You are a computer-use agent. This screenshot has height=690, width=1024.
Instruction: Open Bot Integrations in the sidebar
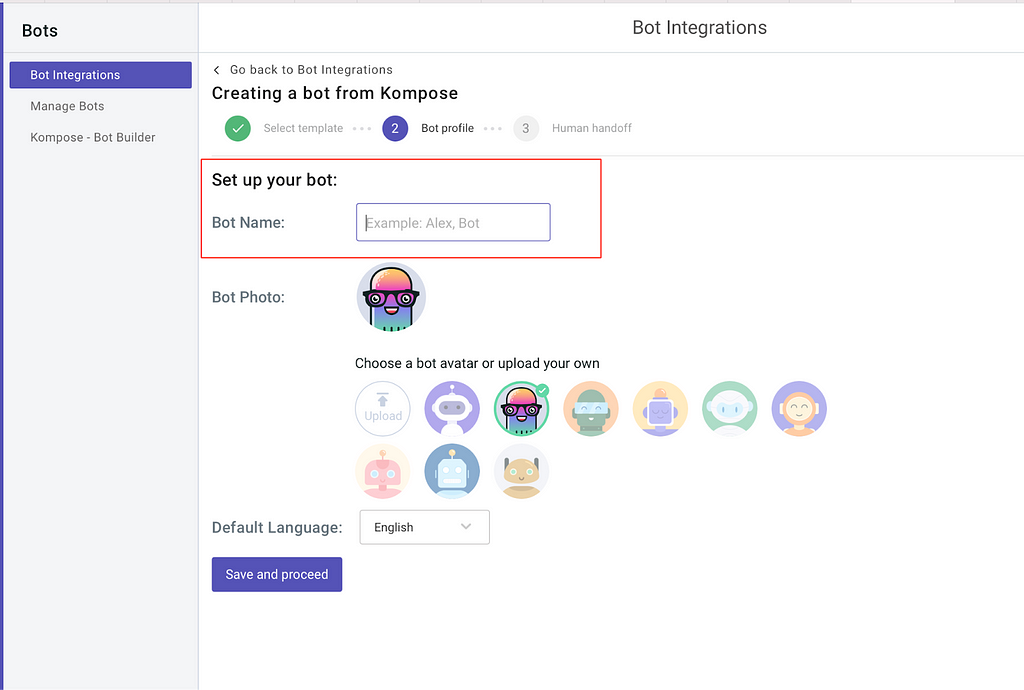tap(100, 75)
